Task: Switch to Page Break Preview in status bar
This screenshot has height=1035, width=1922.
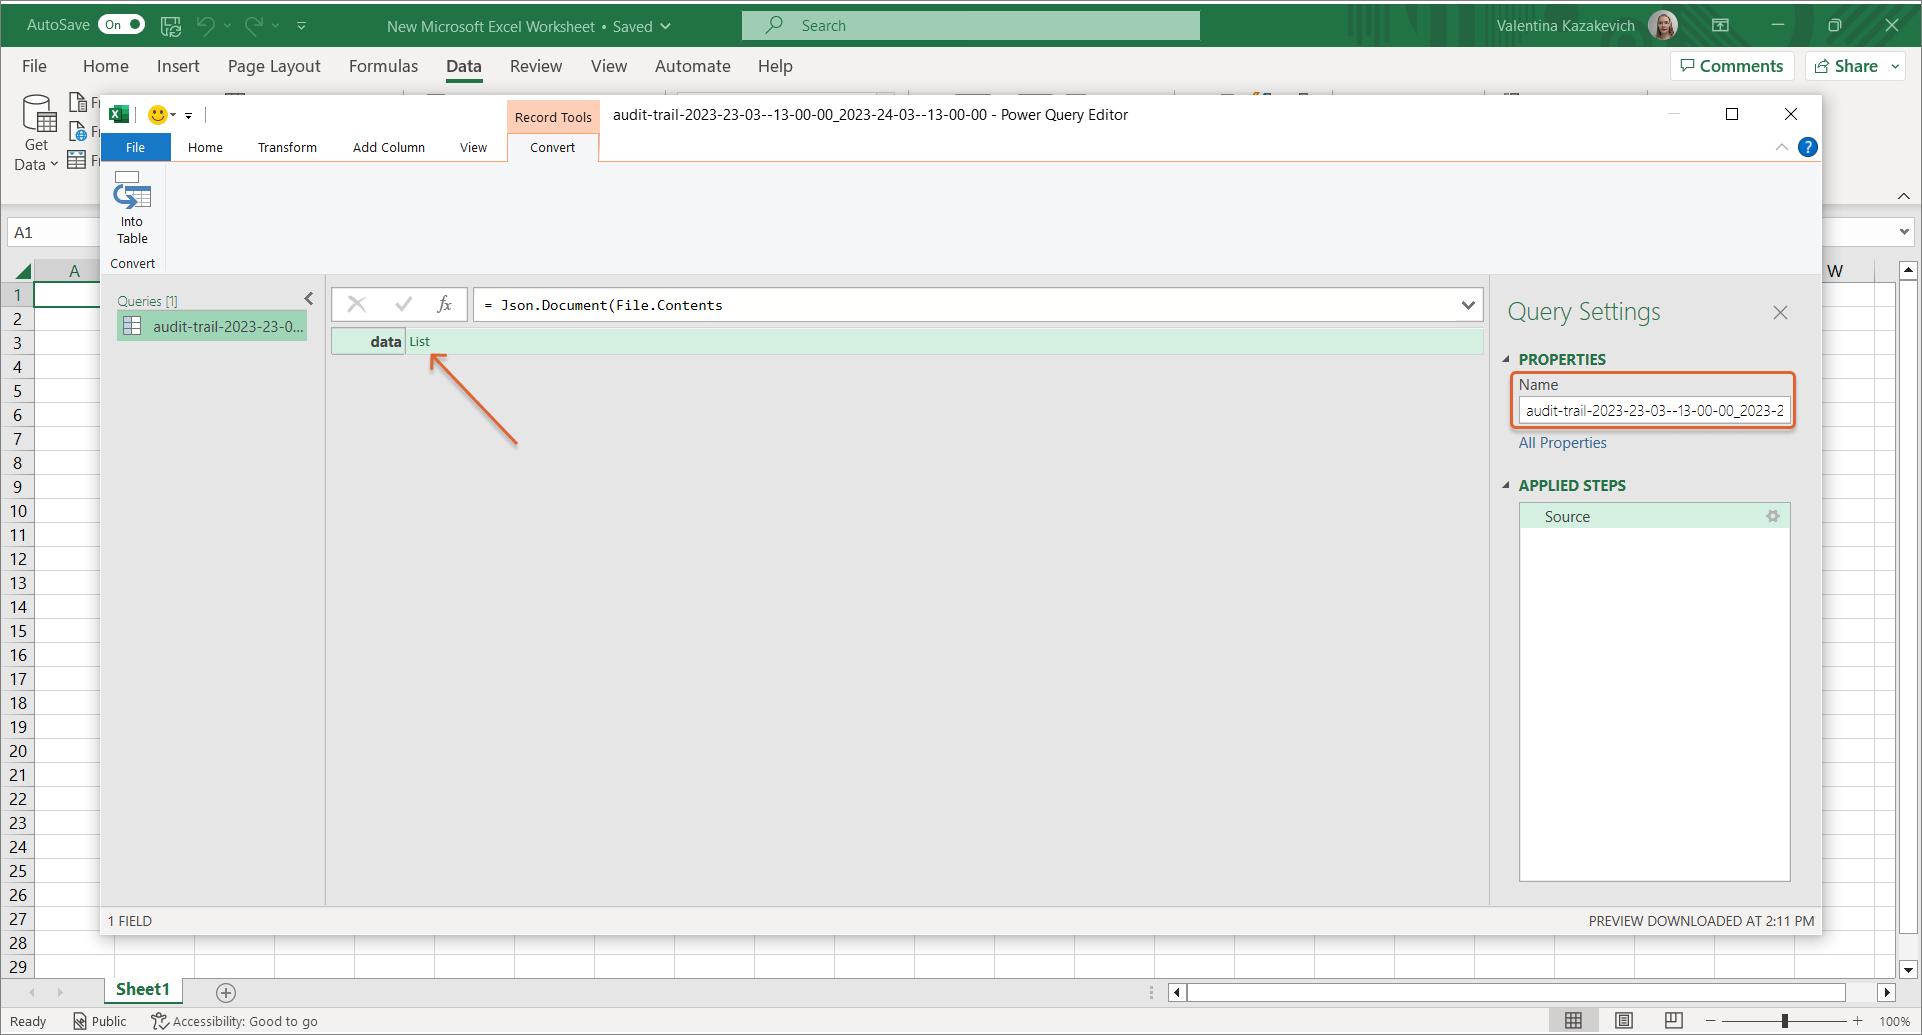Action: click(1673, 1020)
